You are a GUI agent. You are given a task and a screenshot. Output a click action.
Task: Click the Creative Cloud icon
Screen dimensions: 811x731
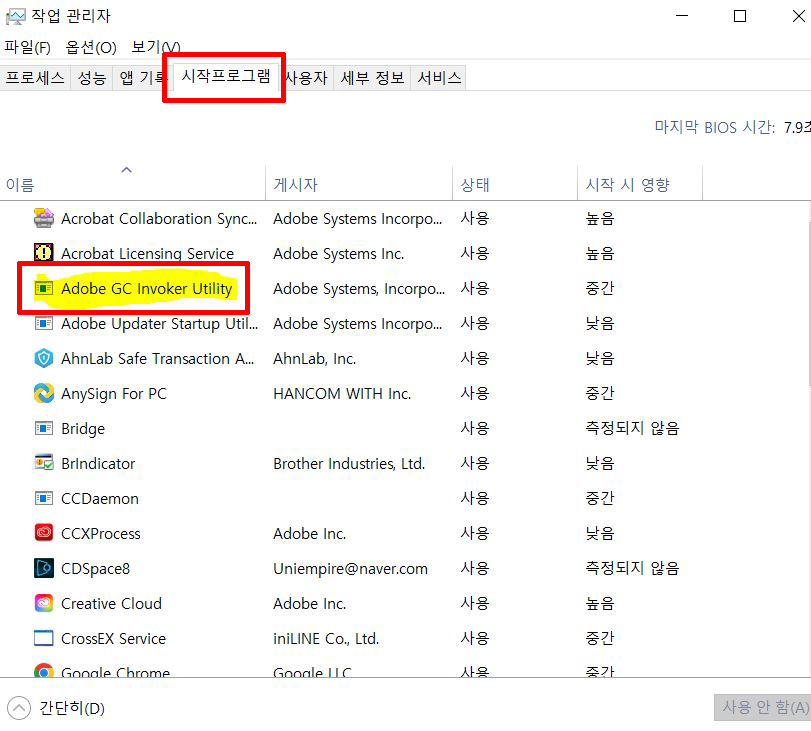tap(43, 603)
